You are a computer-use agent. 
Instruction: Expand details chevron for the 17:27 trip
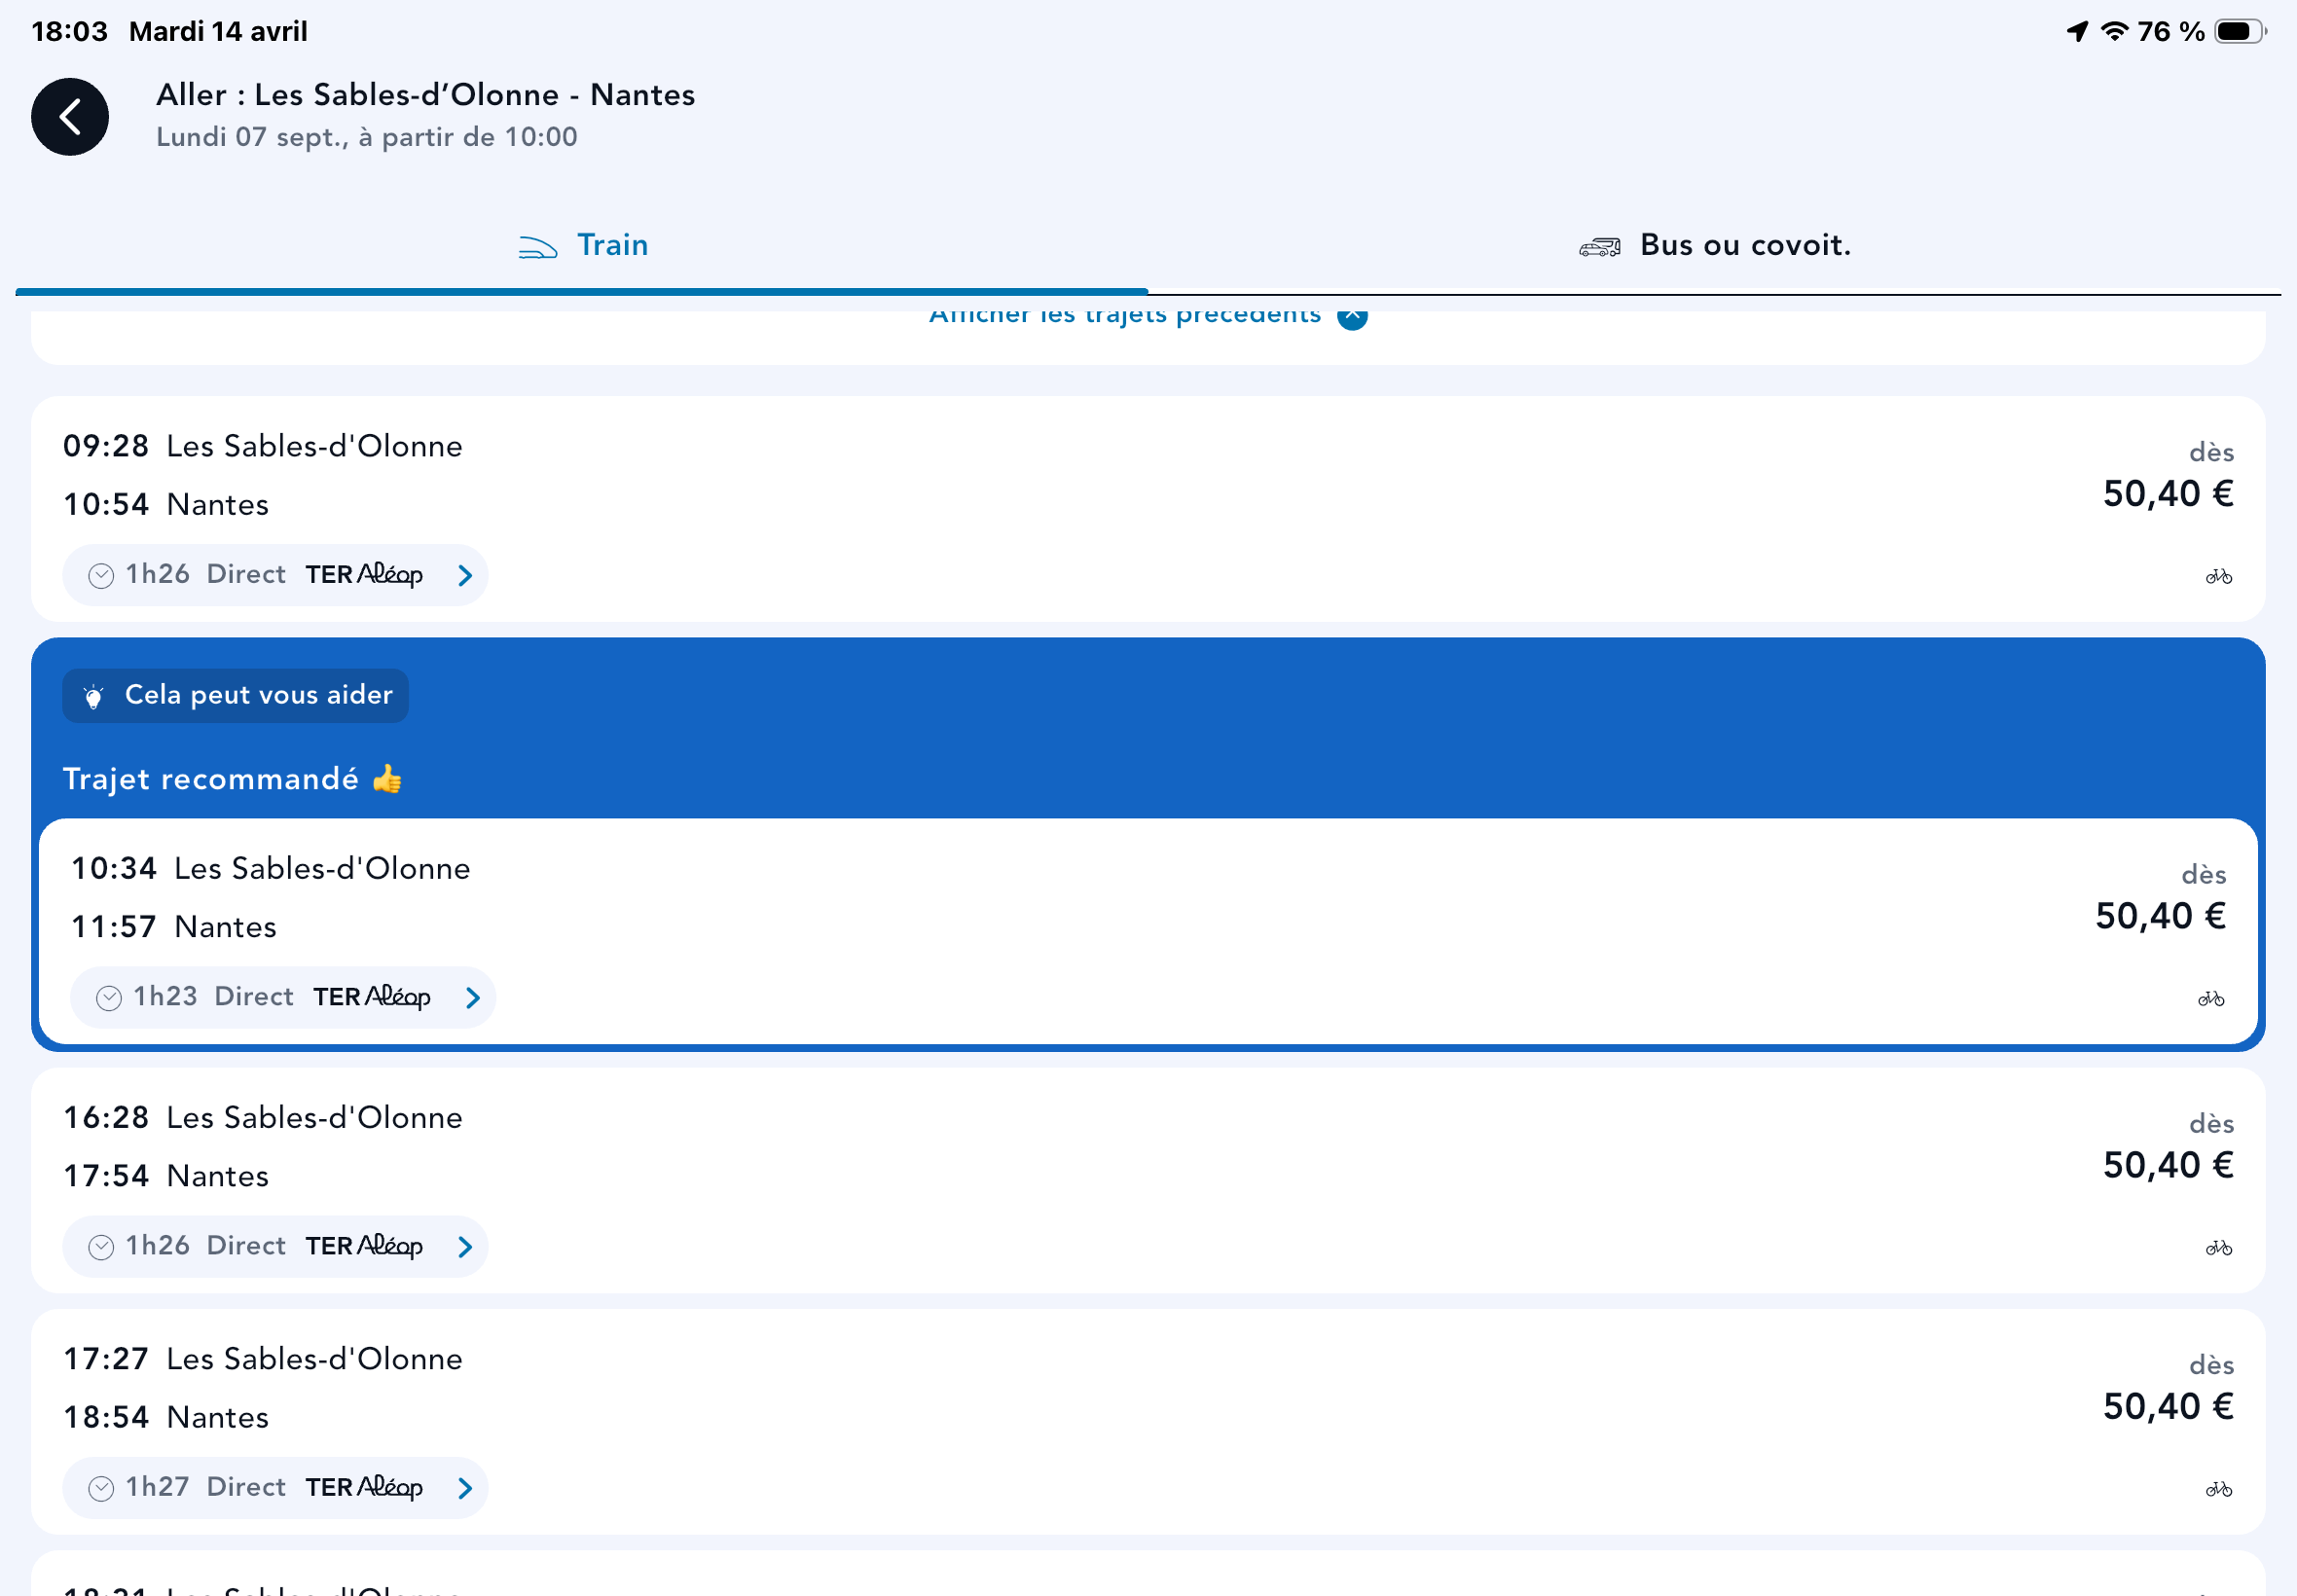(x=465, y=1488)
